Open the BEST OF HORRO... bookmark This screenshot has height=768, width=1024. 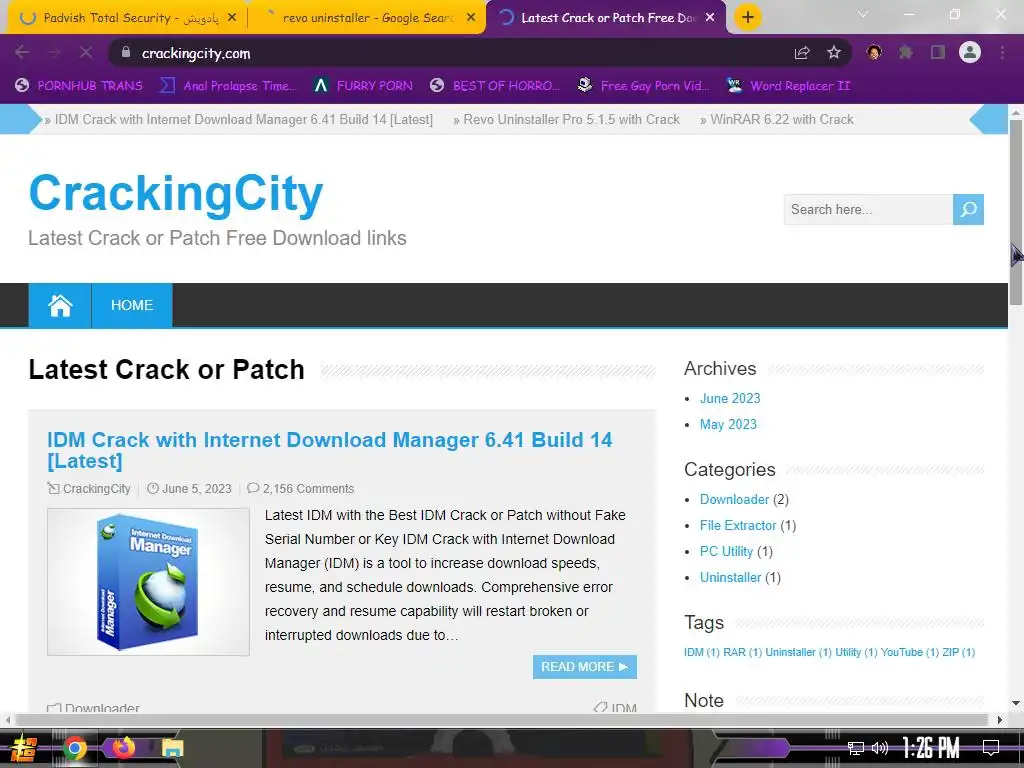[495, 86]
